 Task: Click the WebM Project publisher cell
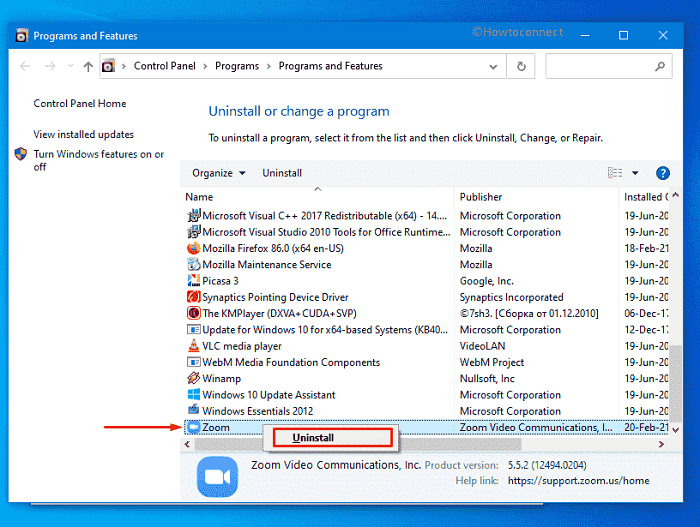coord(492,362)
